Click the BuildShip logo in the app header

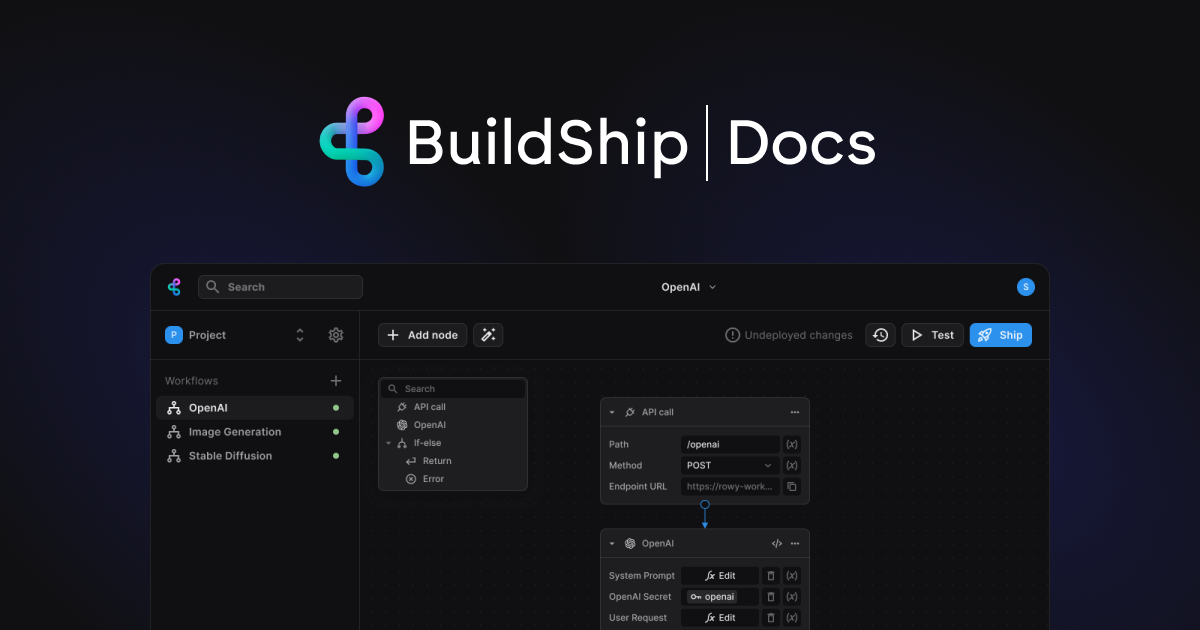click(x=174, y=287)
